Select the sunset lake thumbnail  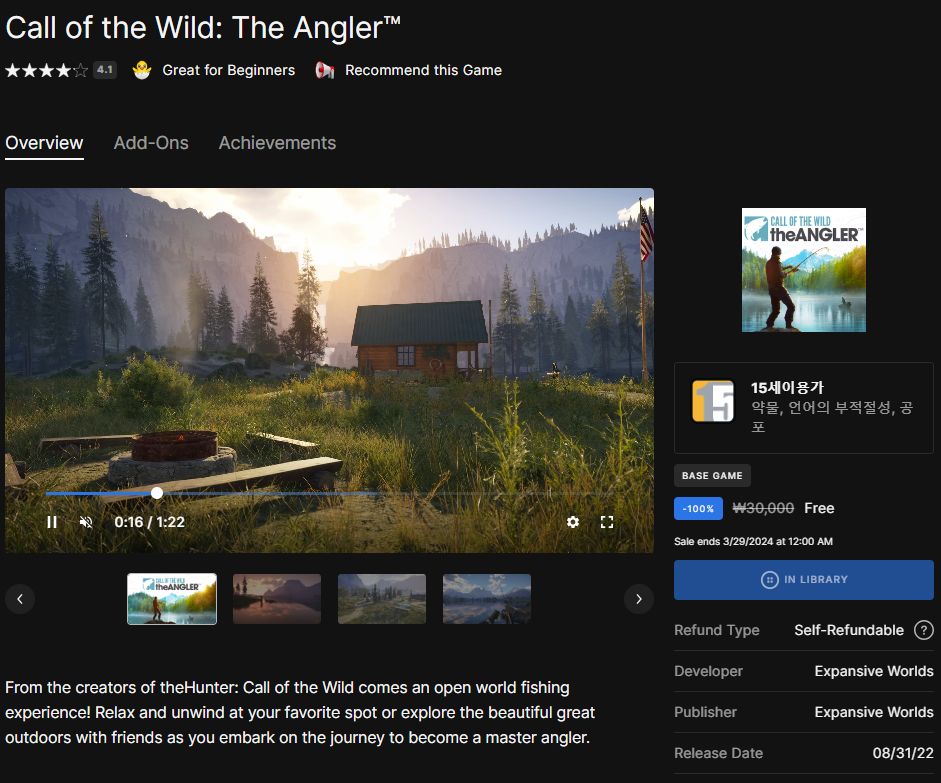point(277,599)
